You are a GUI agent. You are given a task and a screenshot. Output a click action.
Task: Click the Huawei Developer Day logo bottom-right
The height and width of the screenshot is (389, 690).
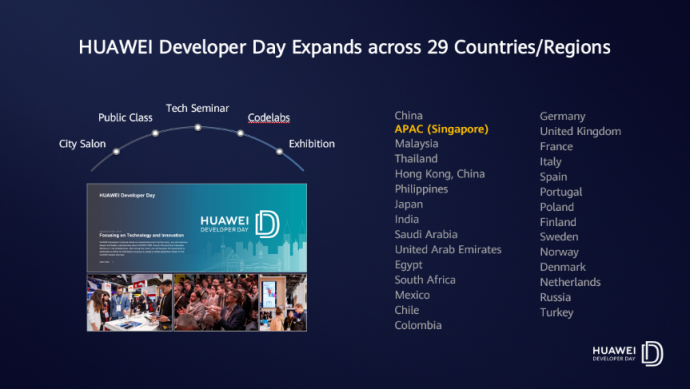click(x=628, y=353)
